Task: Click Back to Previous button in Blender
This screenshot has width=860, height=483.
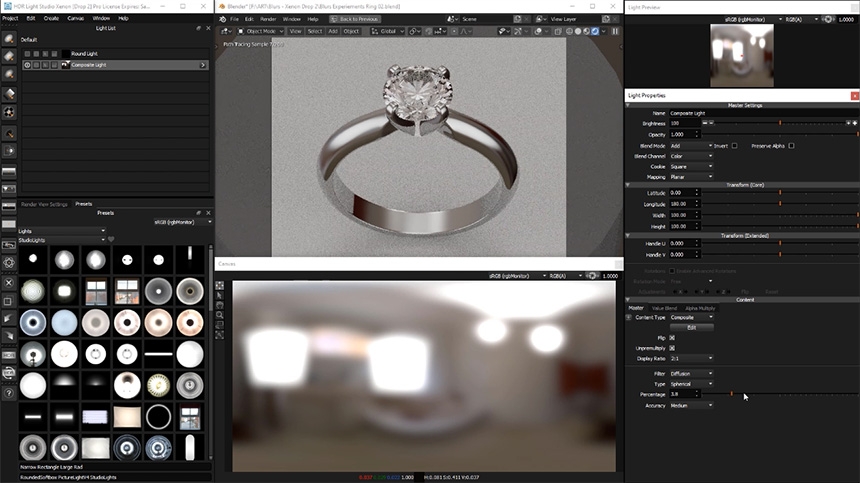Action: (355, 19)
